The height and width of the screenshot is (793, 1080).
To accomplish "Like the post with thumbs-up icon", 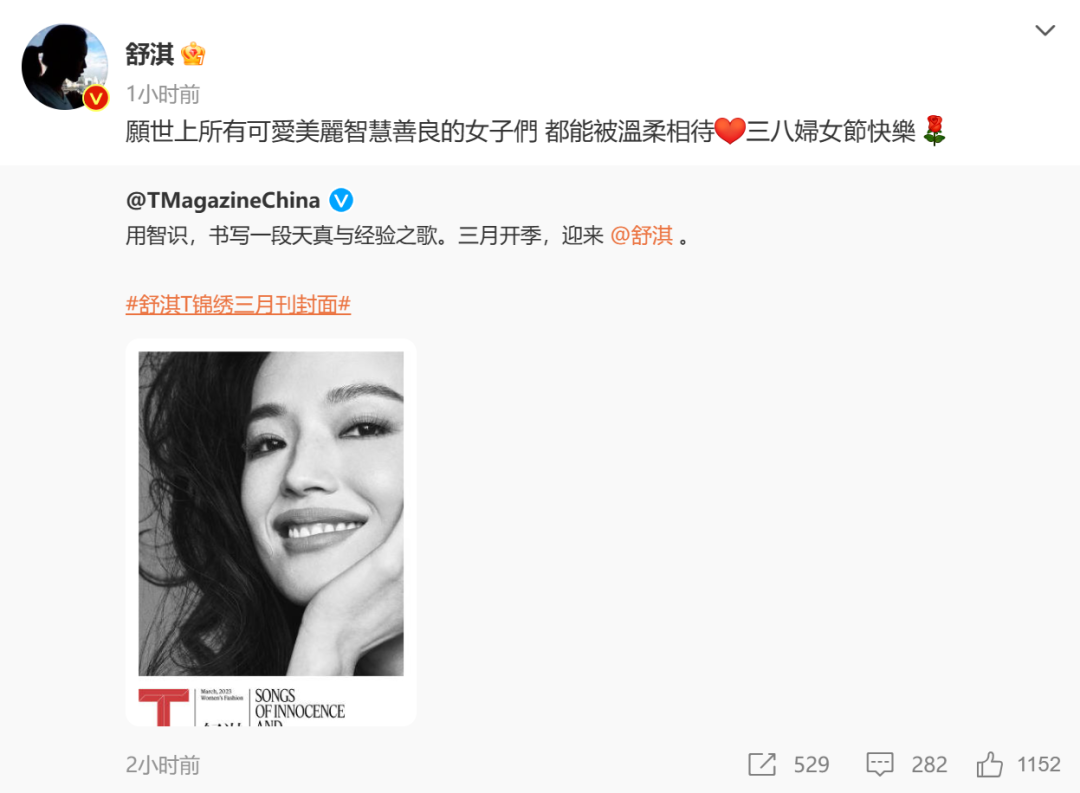I will (x=989, y=764).
